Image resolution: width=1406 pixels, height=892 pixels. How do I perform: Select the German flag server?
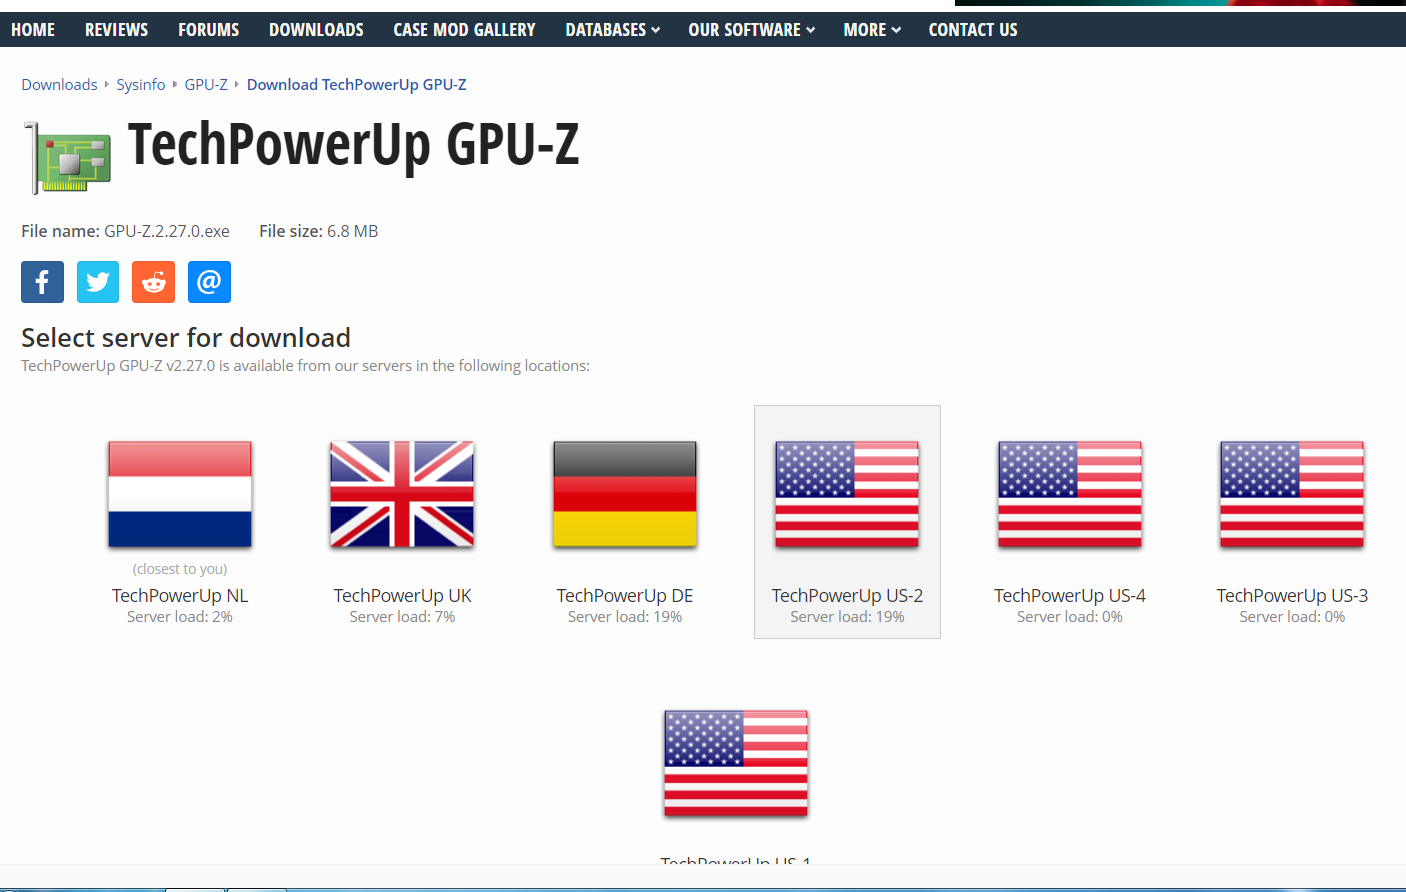coord(625,494)
